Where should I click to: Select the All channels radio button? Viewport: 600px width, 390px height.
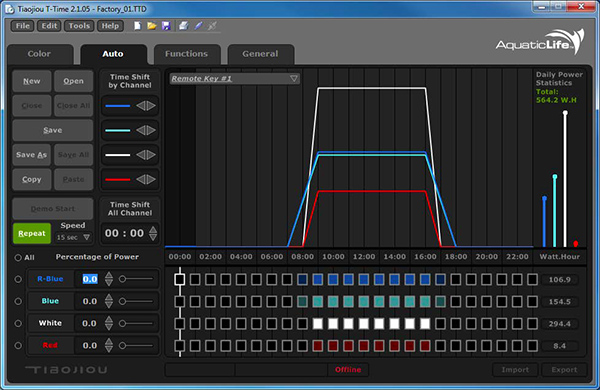[18, 258]
